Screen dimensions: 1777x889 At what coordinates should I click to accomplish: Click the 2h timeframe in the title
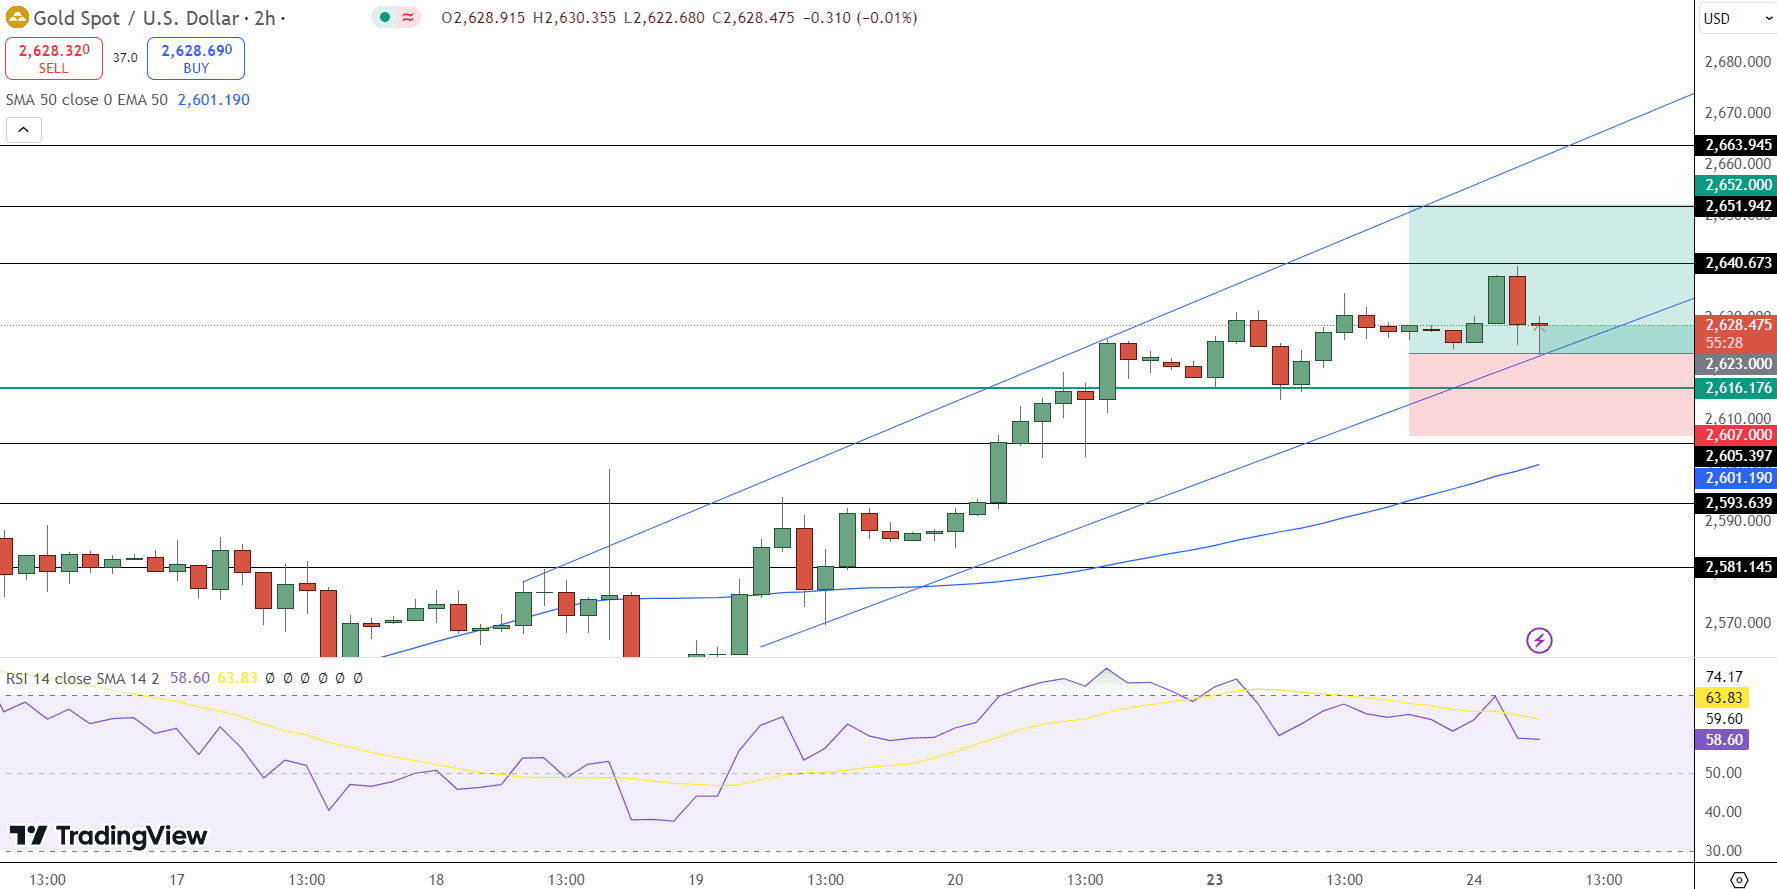pyautogui.click(x=264, y=18)
